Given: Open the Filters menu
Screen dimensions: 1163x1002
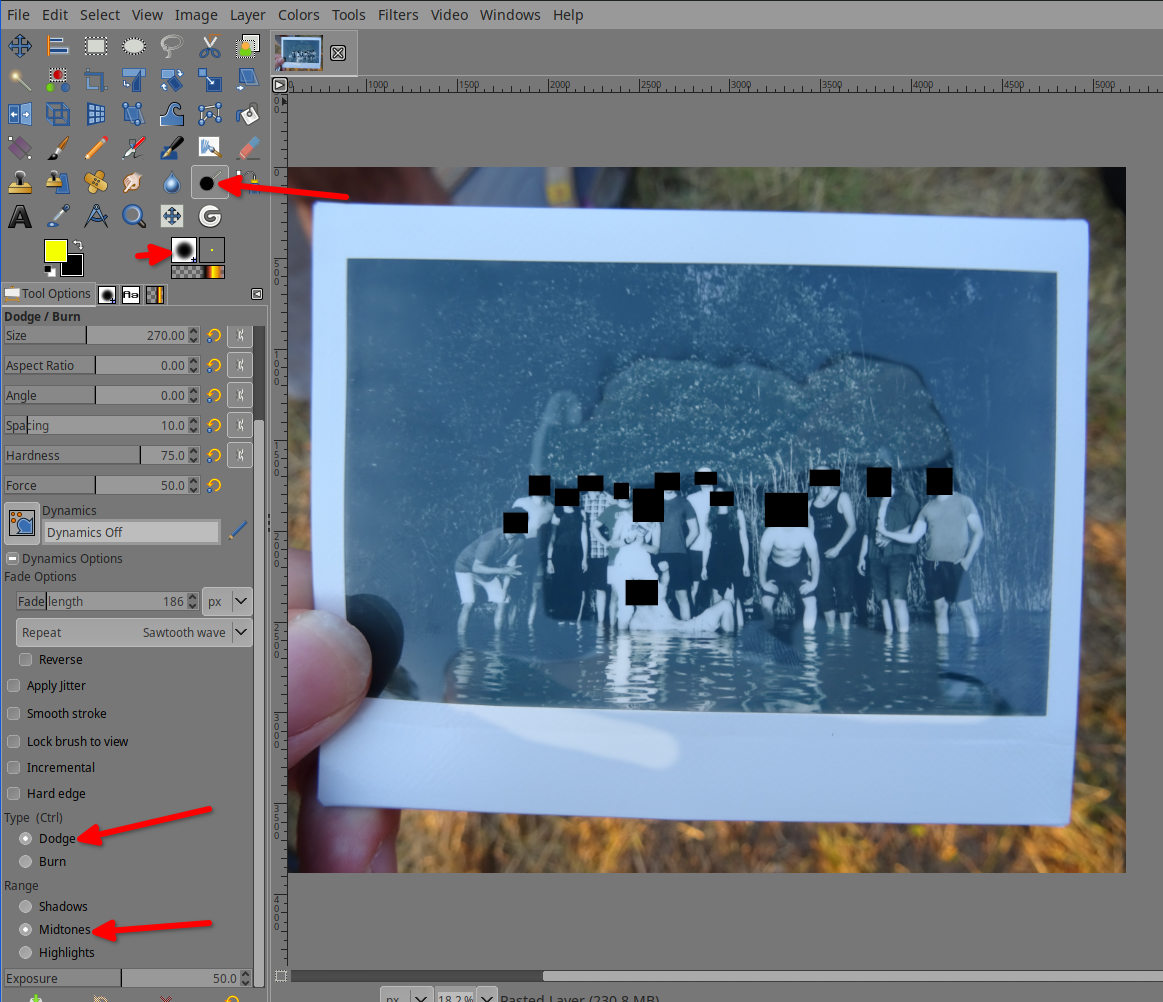Looking at the screenshot, I should pos(398,15).
